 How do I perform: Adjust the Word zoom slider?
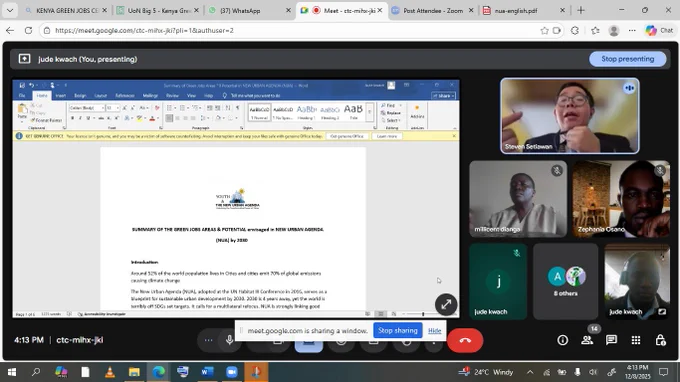pos(423,314)
